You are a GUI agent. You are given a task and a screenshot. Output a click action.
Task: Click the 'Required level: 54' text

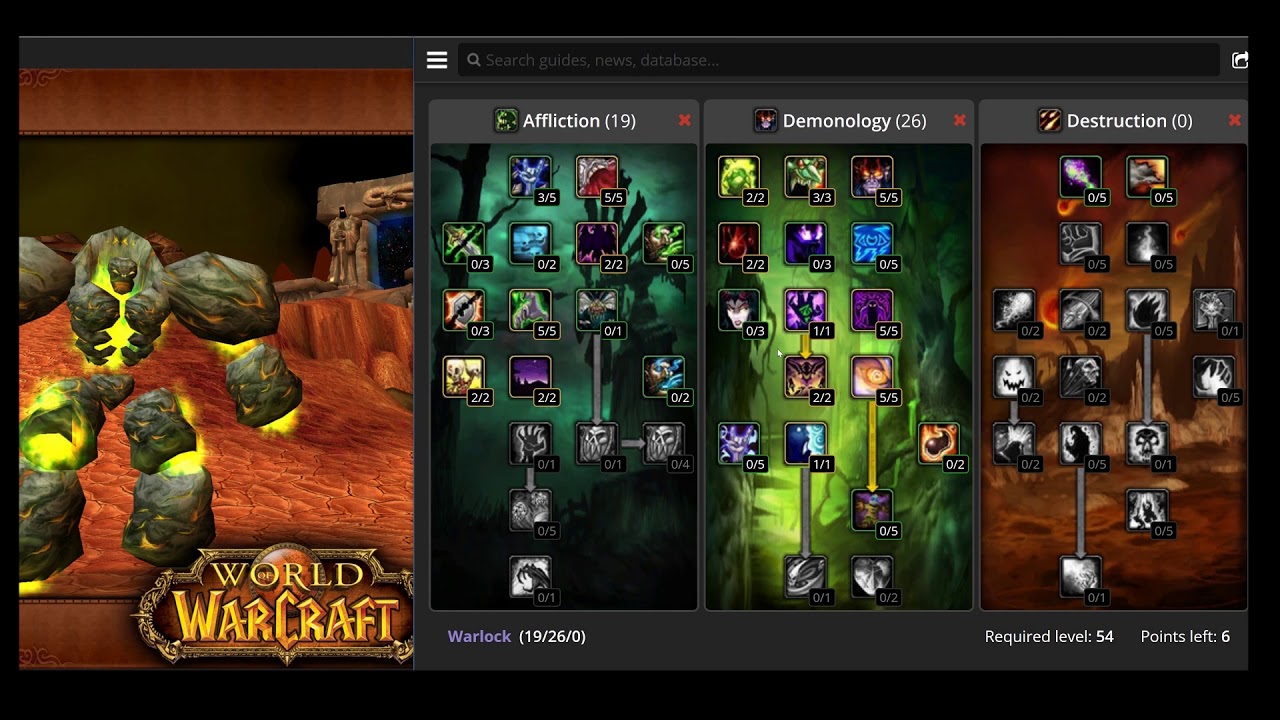[x=1049, y=636]
